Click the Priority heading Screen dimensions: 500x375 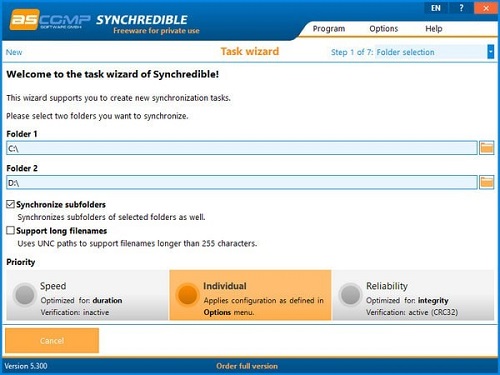(21, 262)
